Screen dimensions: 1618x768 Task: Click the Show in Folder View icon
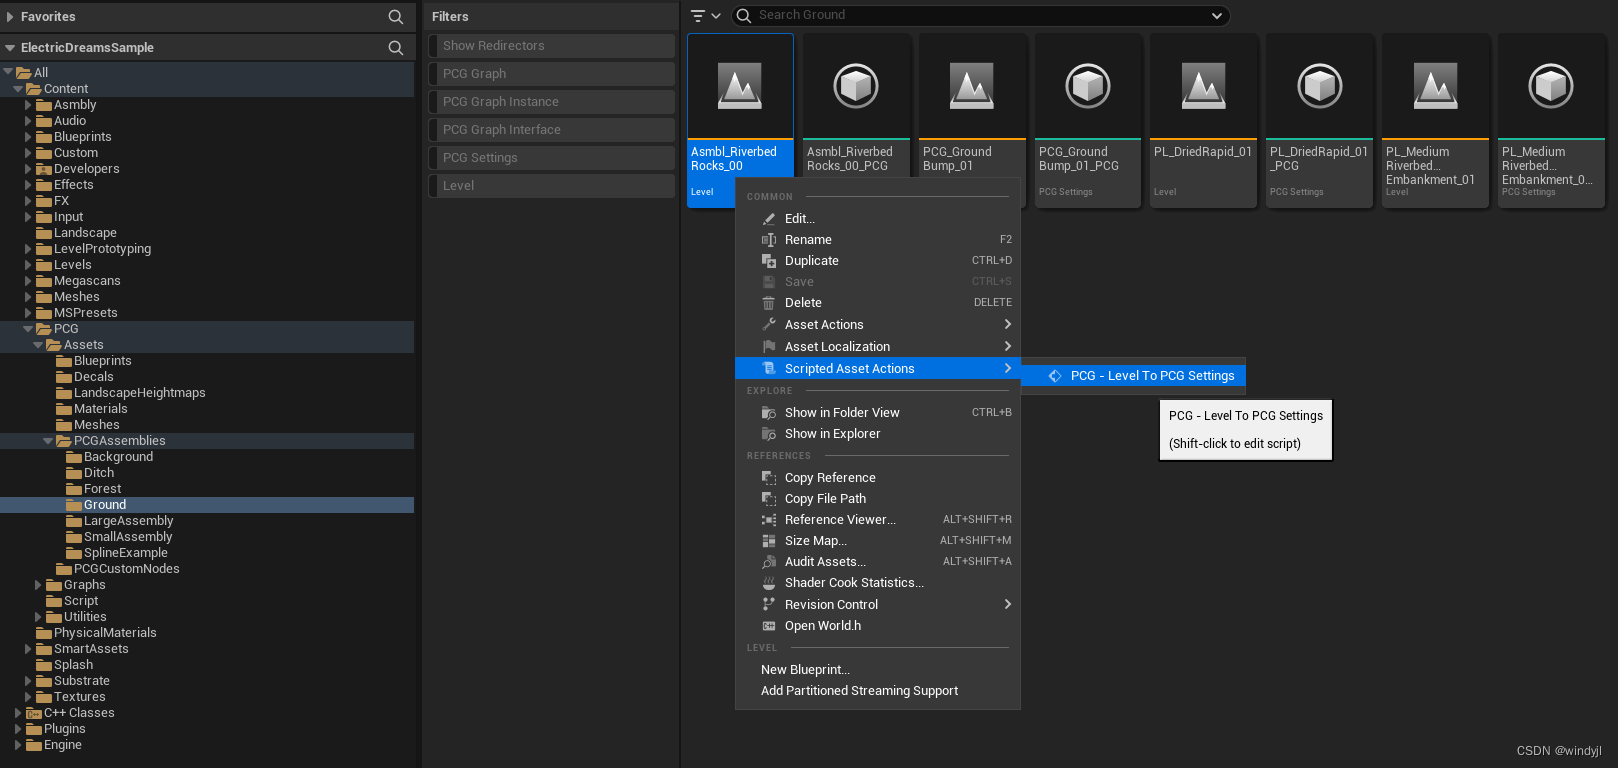tap(769, 413)
